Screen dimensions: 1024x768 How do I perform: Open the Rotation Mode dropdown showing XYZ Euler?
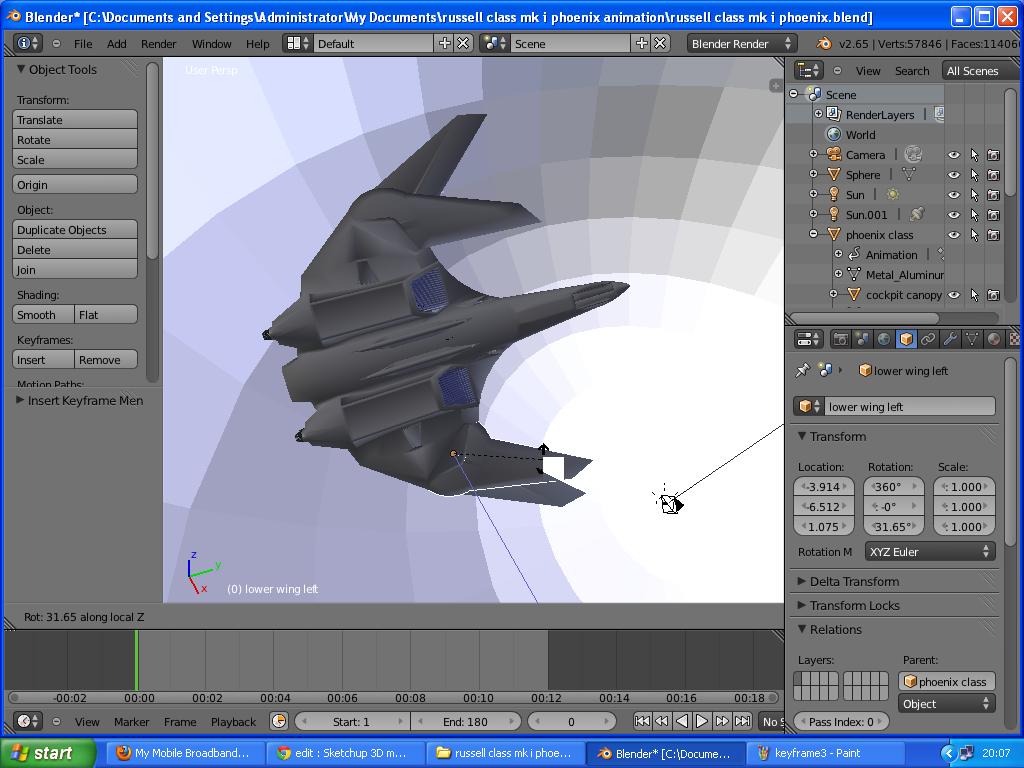pyautogui.click(x=930, y=551)
